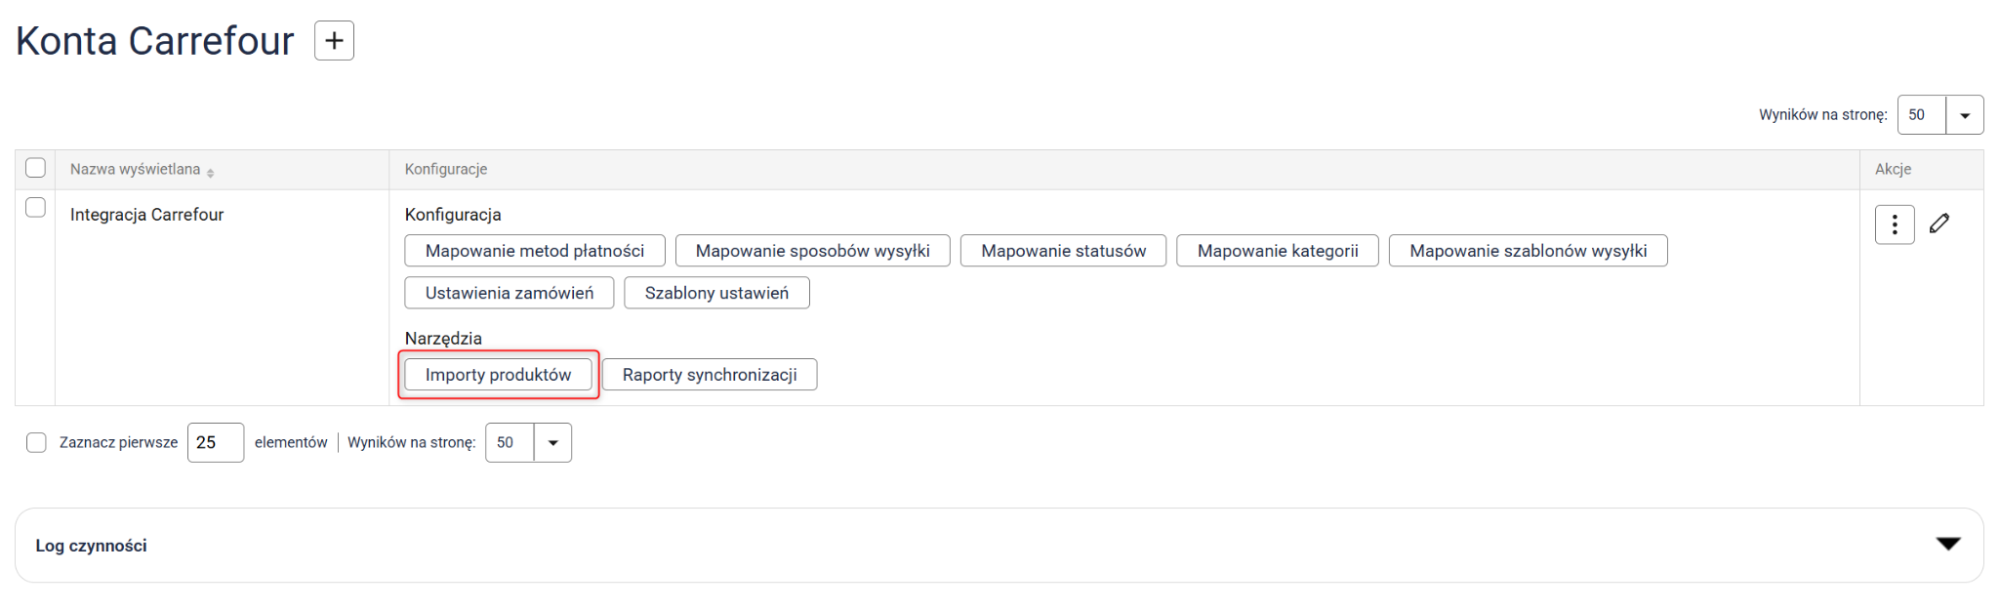
Task: Sort by Nazwa wyświetlana column arrows
Action: tap(210, 172)
